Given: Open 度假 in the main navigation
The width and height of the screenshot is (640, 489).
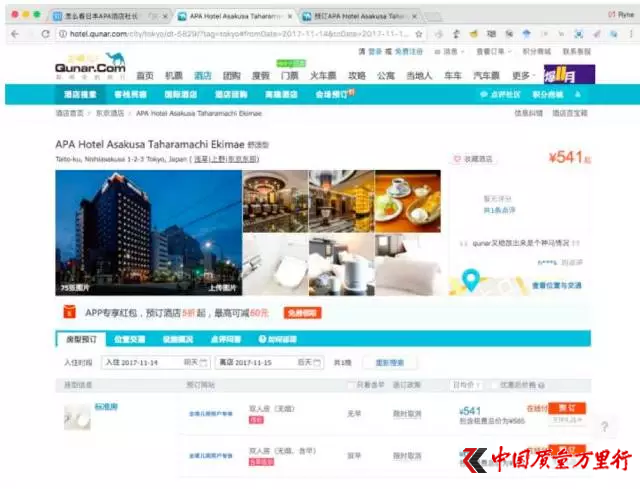Looking at the screenshot, I should [260, 76].
